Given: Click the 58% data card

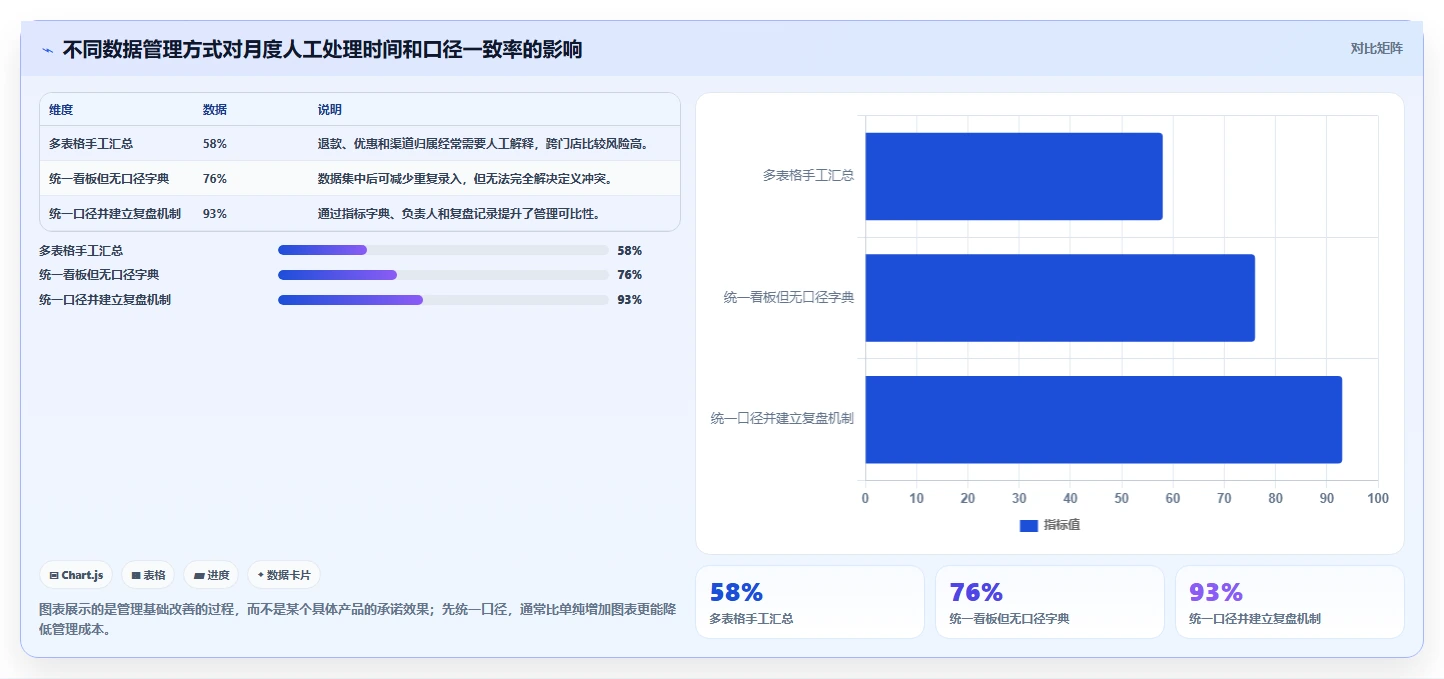Looking at the screenshot, I should coord(810,602).
